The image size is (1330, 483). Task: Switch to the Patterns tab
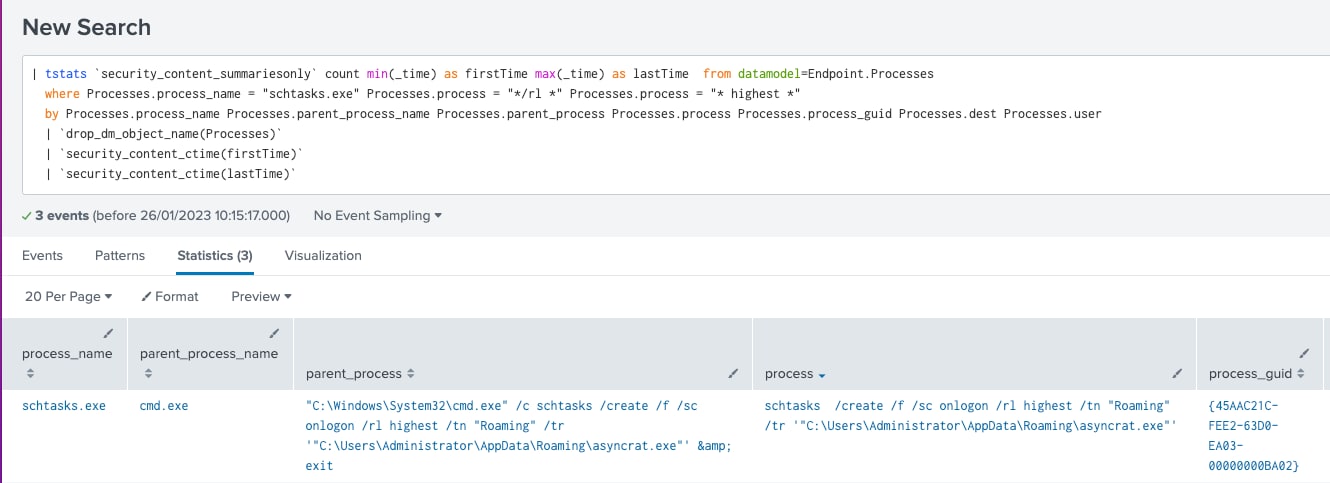[x=120, y=255]
